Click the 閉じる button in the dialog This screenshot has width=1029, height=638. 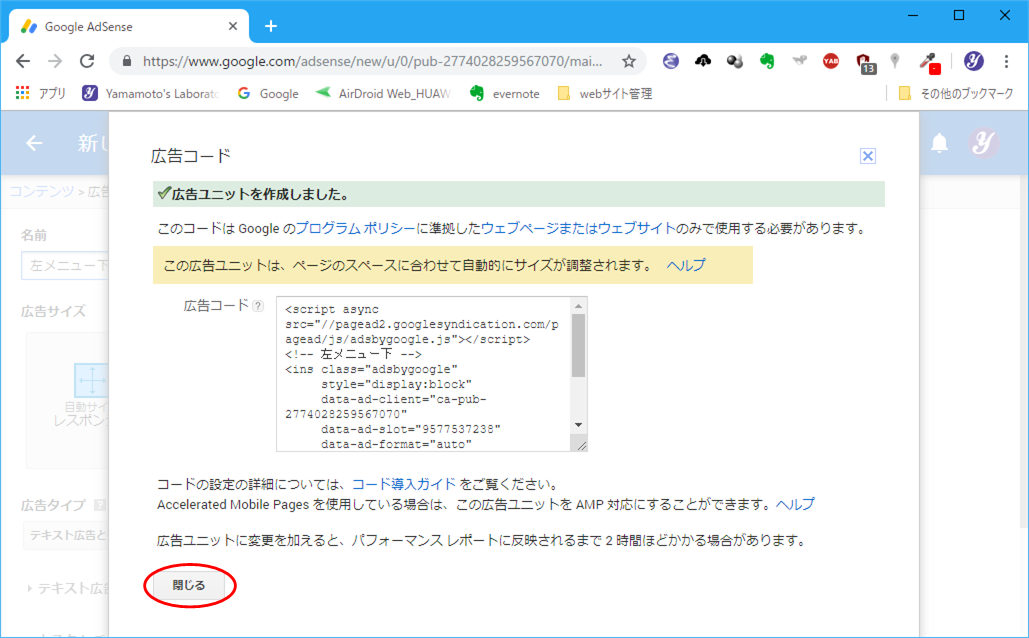pyautogui.click(x=189, y=585)
